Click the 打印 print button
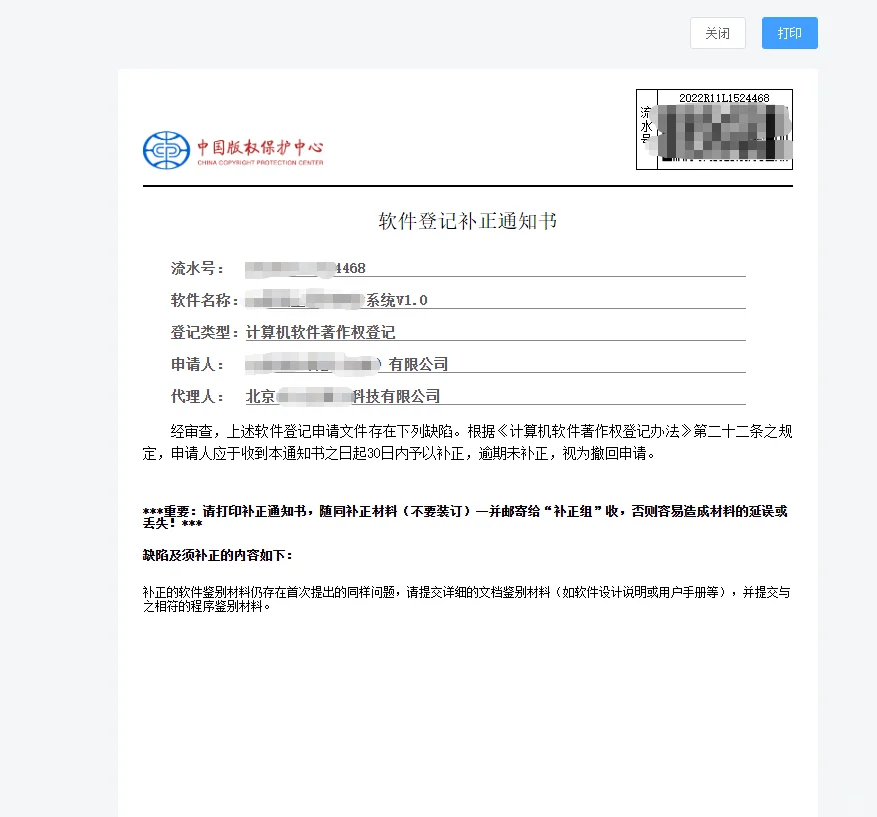 tap(789, 33)
